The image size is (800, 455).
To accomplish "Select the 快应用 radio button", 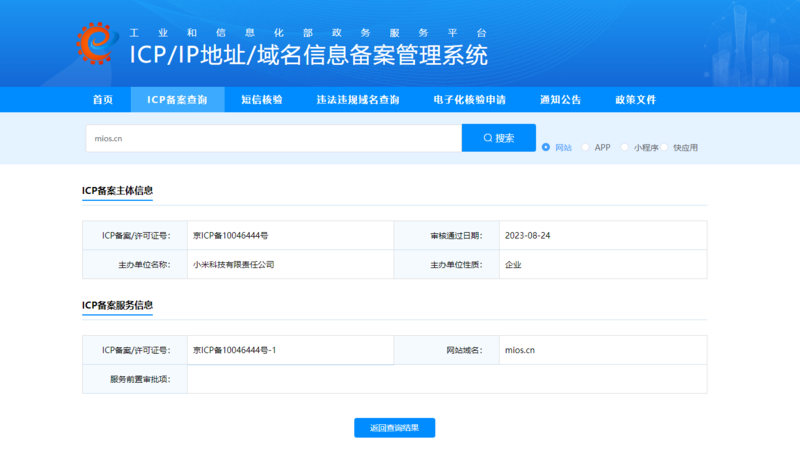I will coord(664,147).
